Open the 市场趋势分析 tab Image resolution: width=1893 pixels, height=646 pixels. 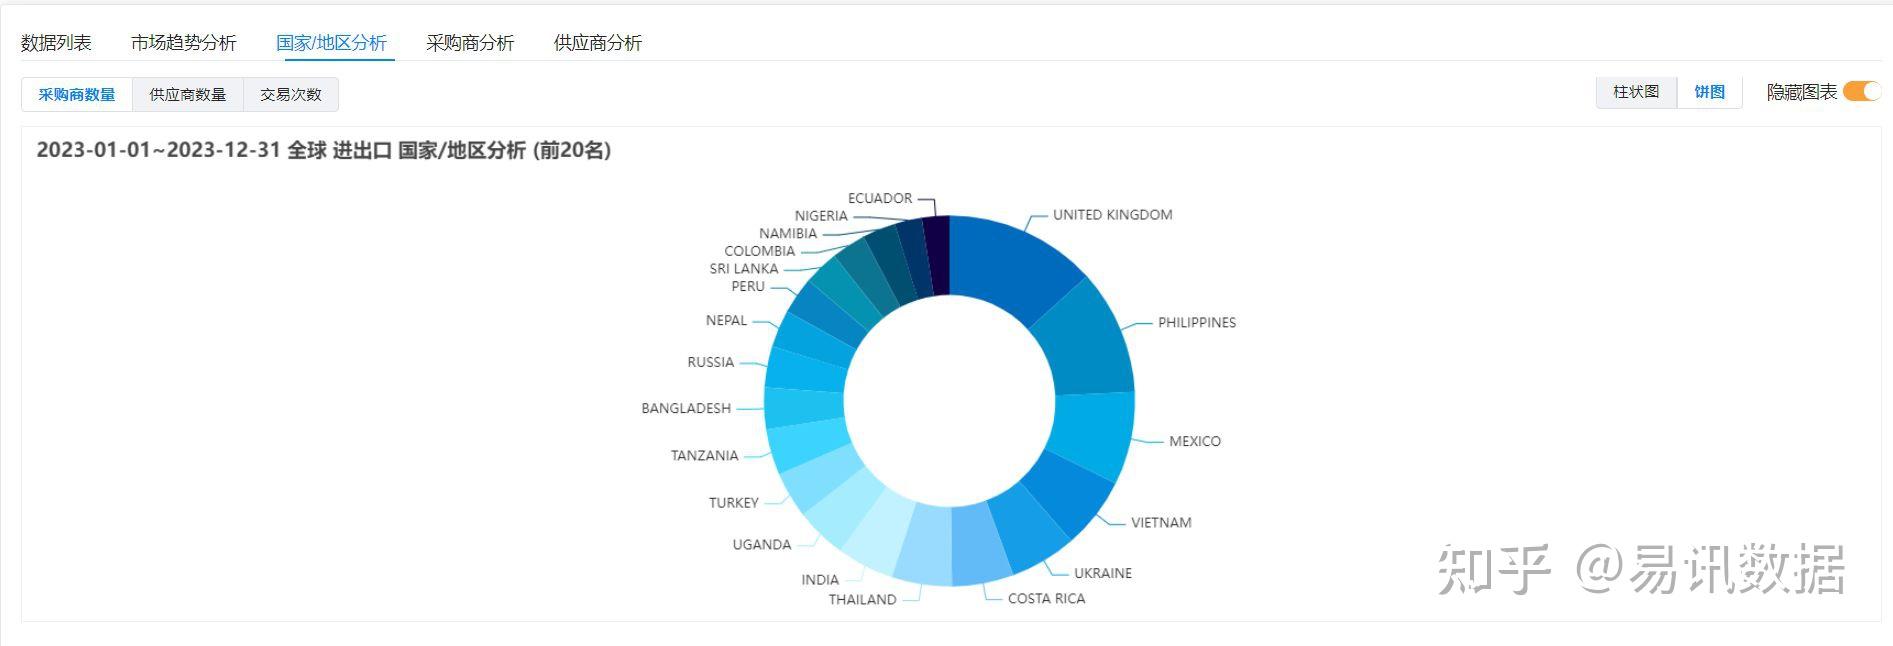(183, 43)
